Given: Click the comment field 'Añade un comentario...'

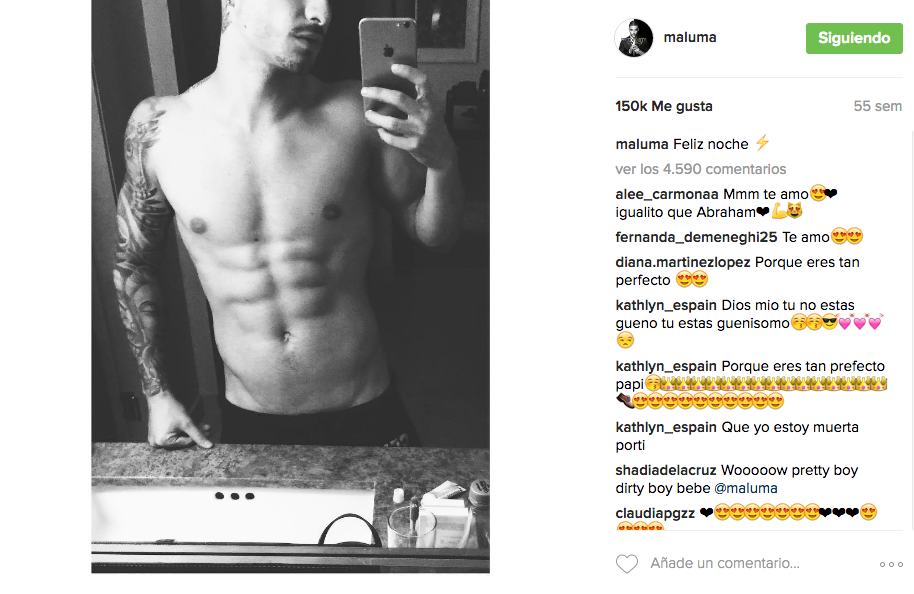Looking at the screenshot, I should click(725, 563).
